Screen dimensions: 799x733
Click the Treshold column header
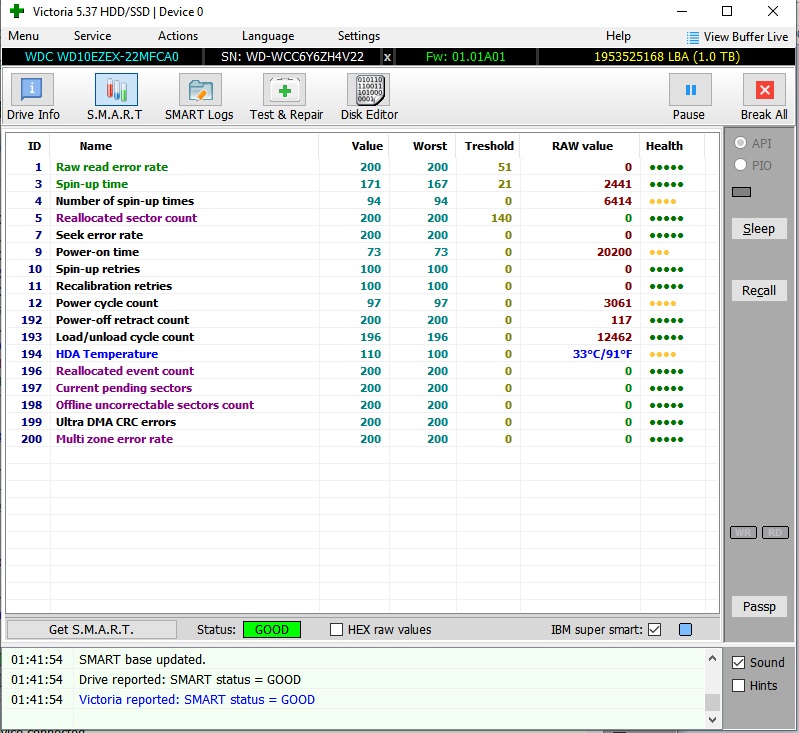[489, 146]
